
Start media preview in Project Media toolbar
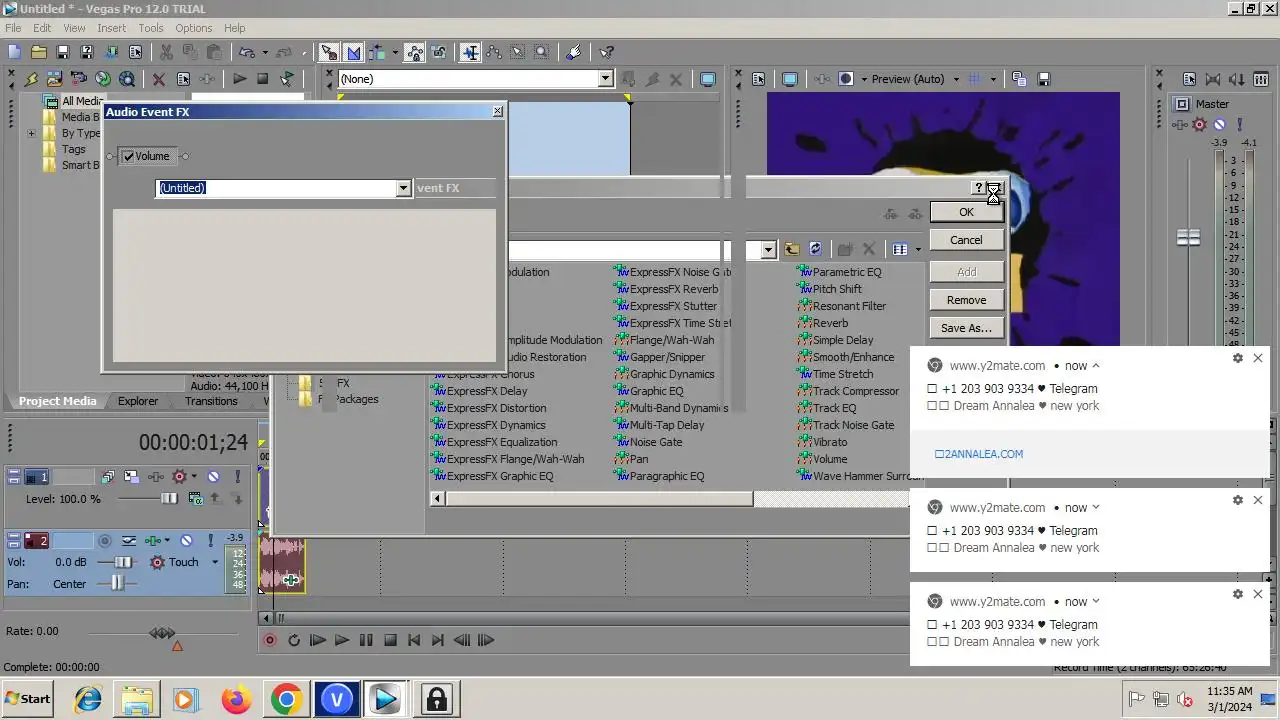pos(239,79)
